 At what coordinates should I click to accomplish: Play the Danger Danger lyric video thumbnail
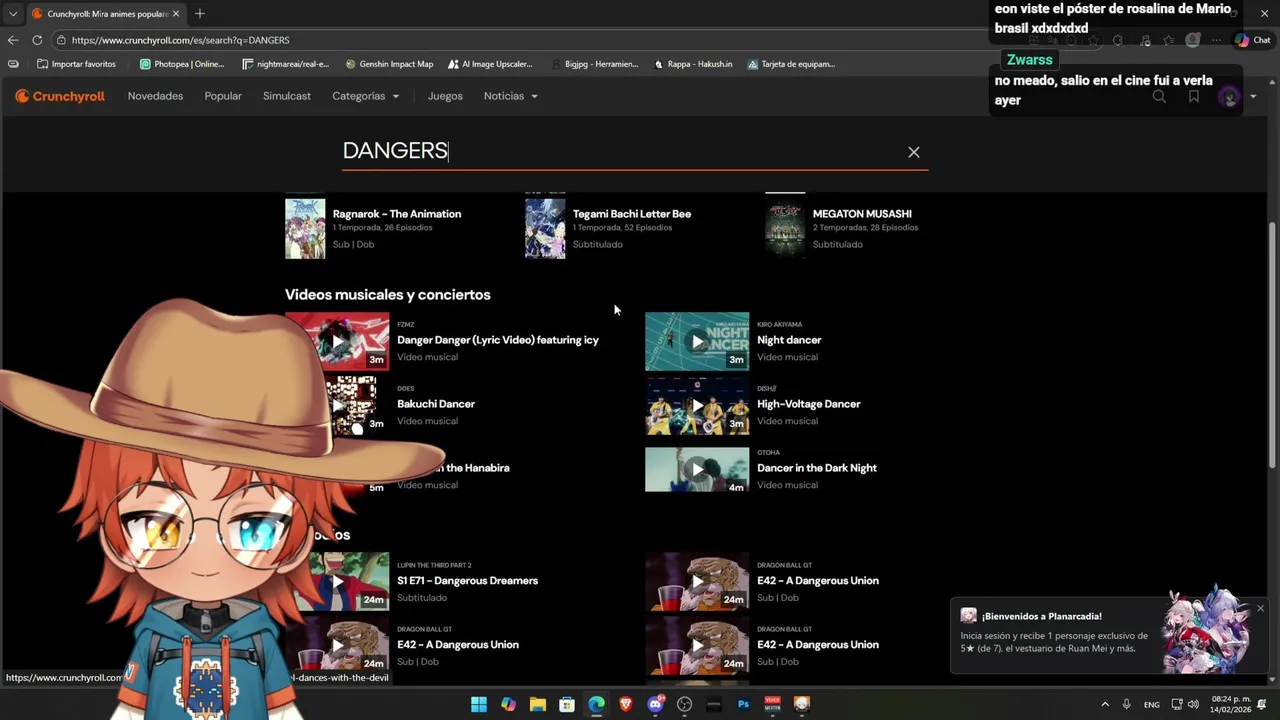click(337, 341)
